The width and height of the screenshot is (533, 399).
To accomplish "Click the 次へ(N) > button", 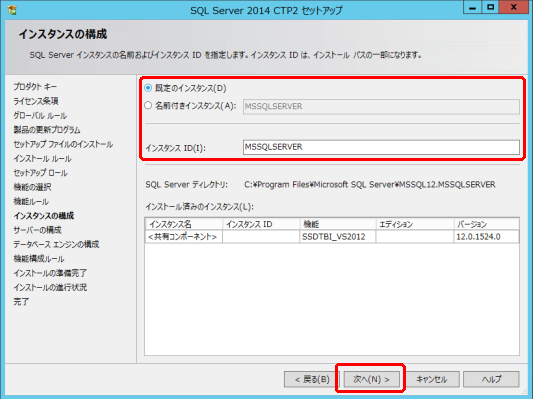I will [372, 379].
